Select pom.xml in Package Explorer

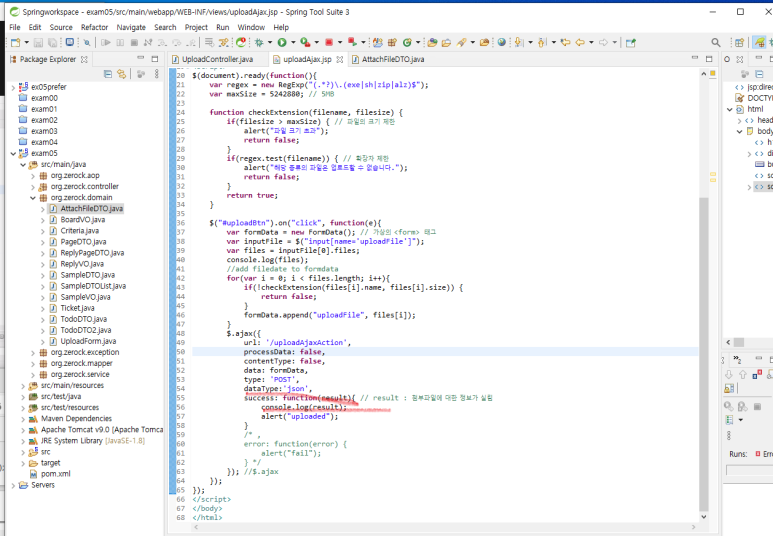coord(55,474)
